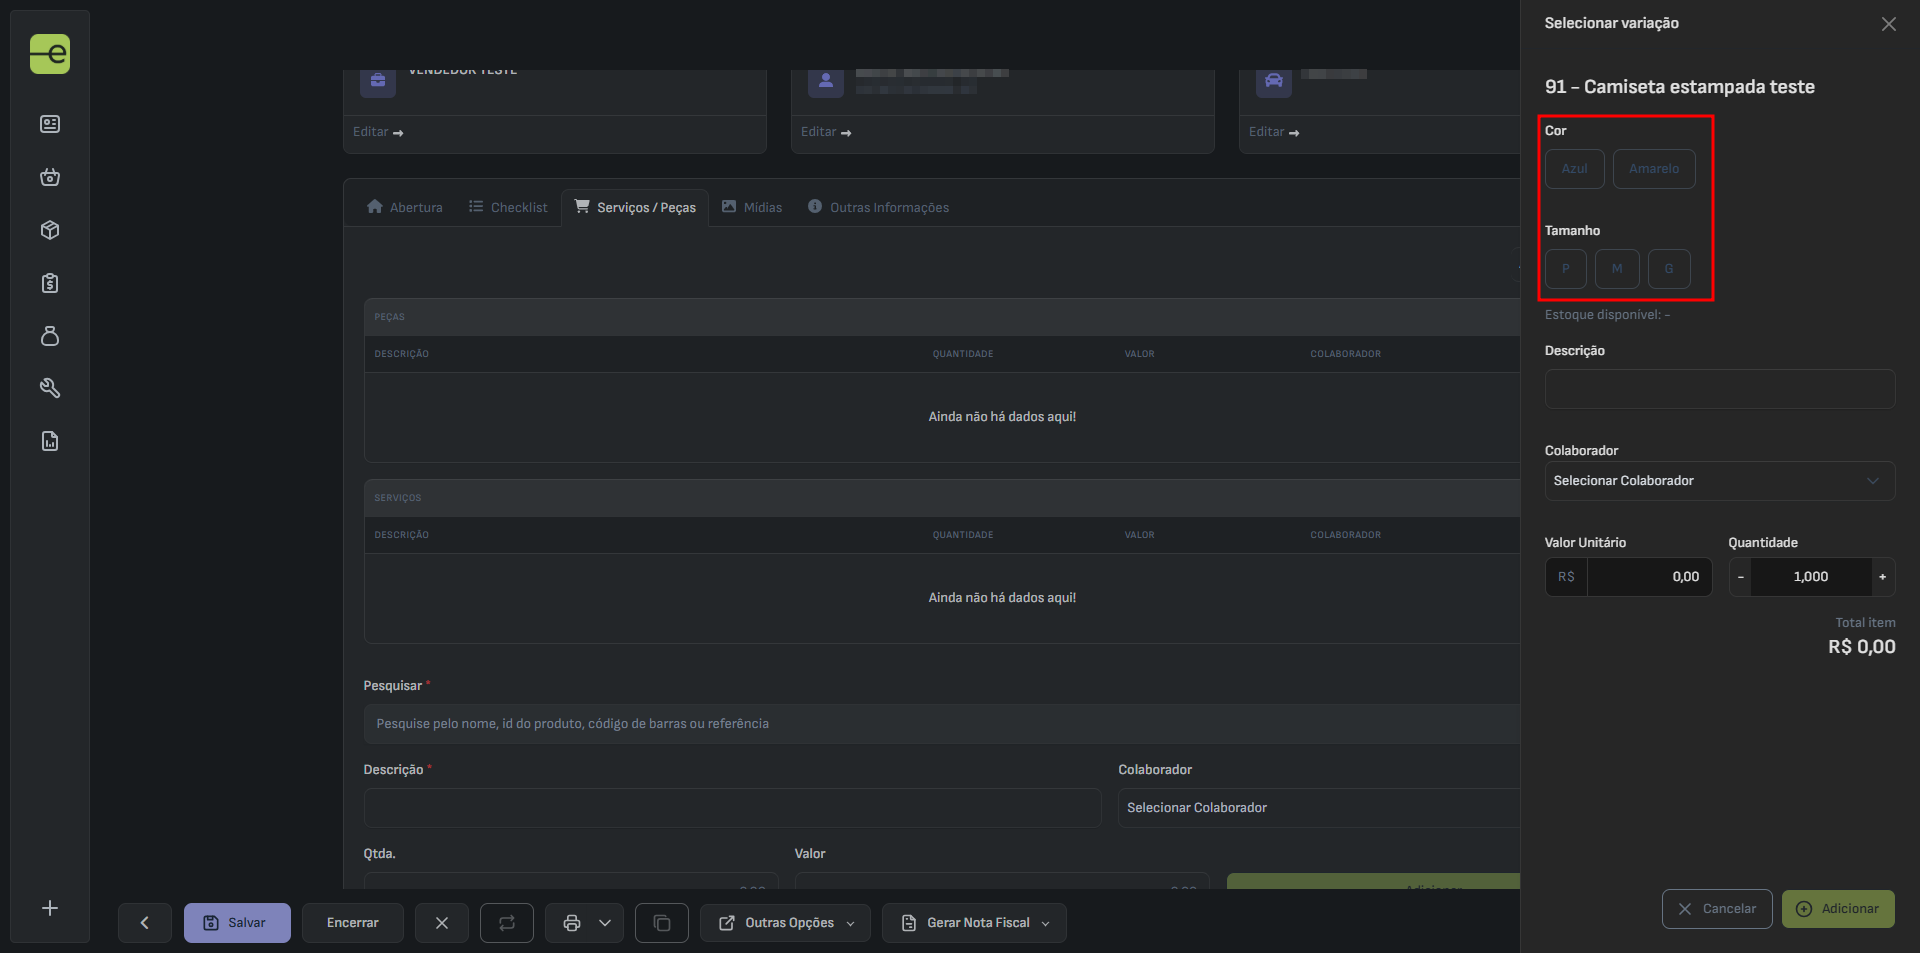Click the duplicate copy icon button
This screenshot has height=953, width=1920.
[662, 923]
